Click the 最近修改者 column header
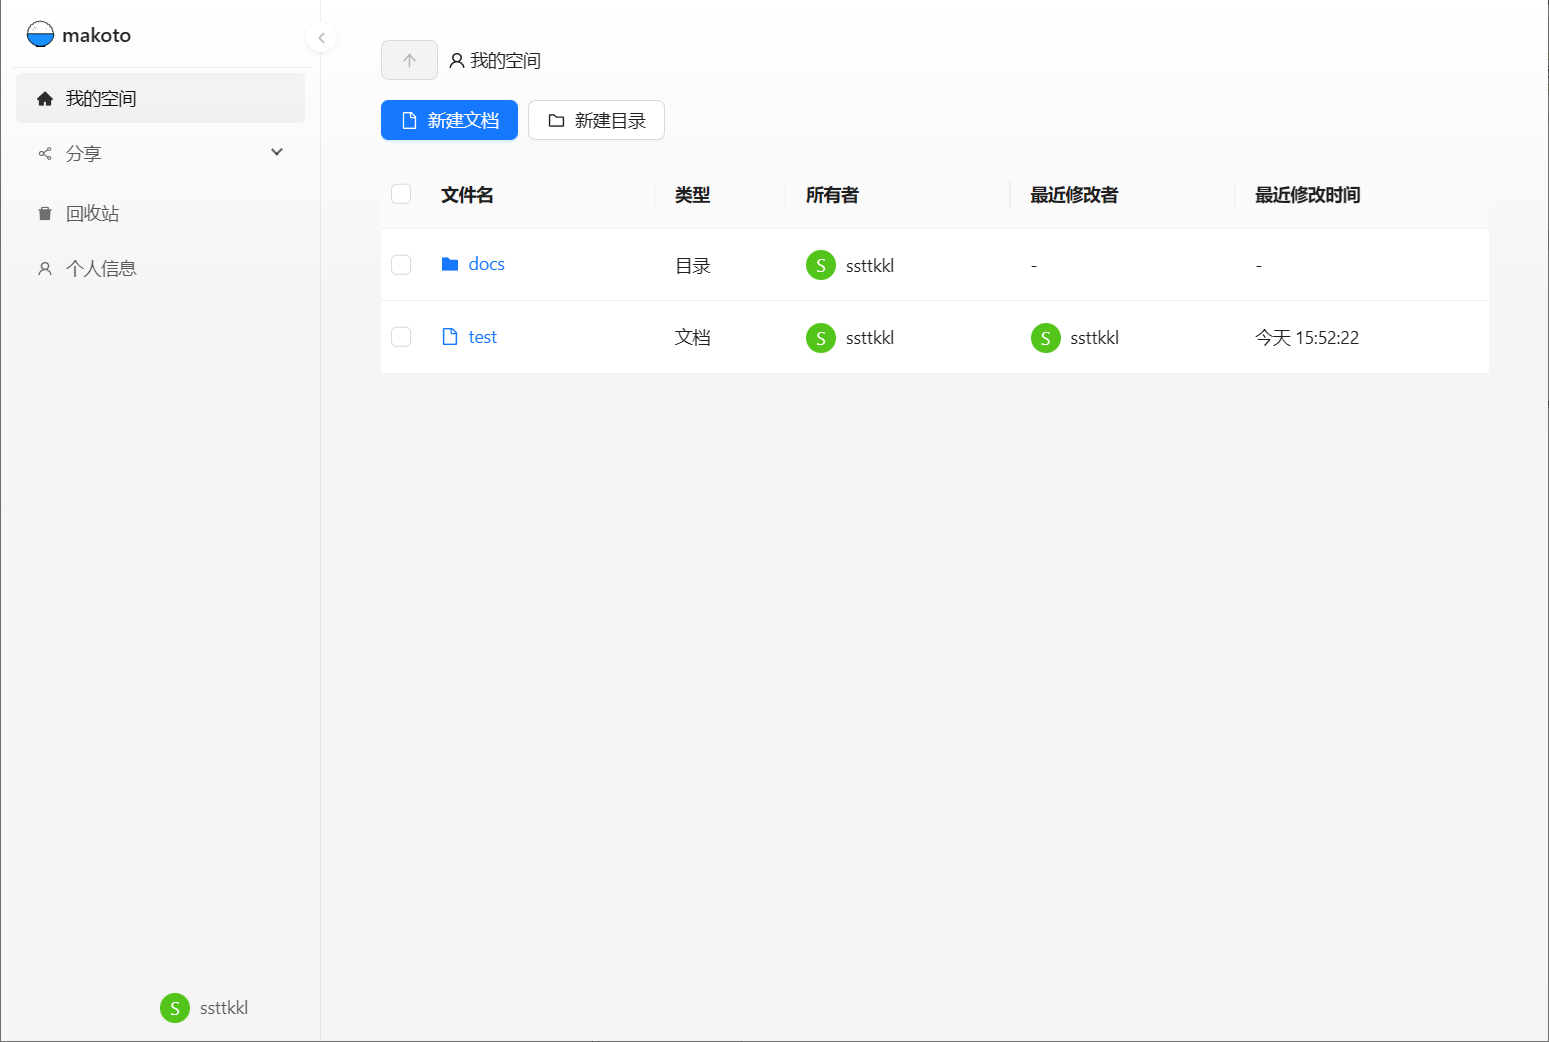 click(1074, 195)
